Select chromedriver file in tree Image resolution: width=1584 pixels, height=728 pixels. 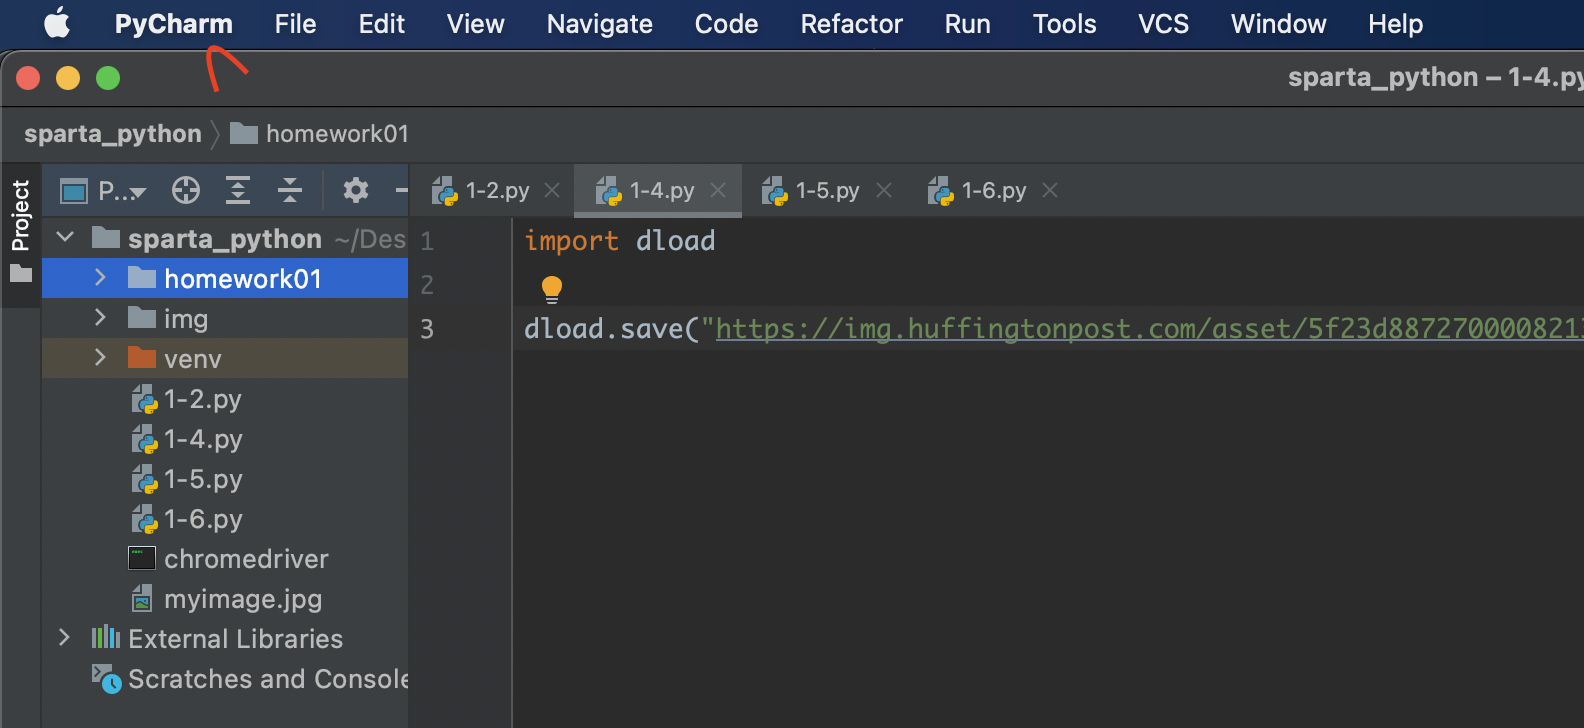(225, 558)
